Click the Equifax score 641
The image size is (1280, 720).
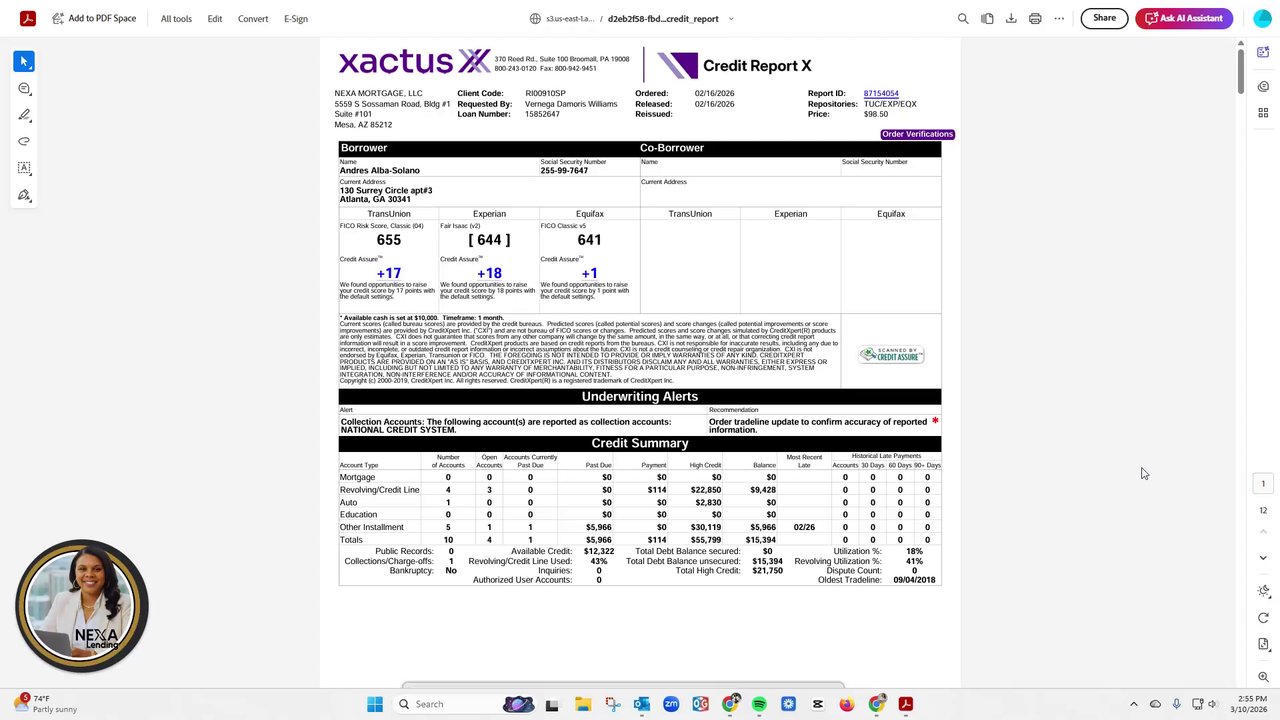coord(589,240)
